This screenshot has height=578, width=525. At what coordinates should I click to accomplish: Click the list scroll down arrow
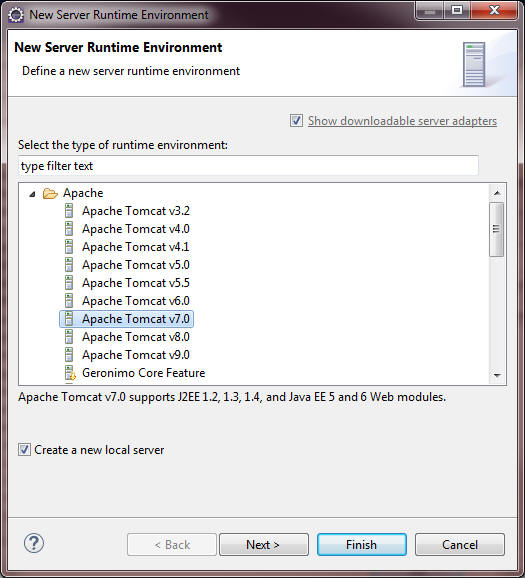497,375
